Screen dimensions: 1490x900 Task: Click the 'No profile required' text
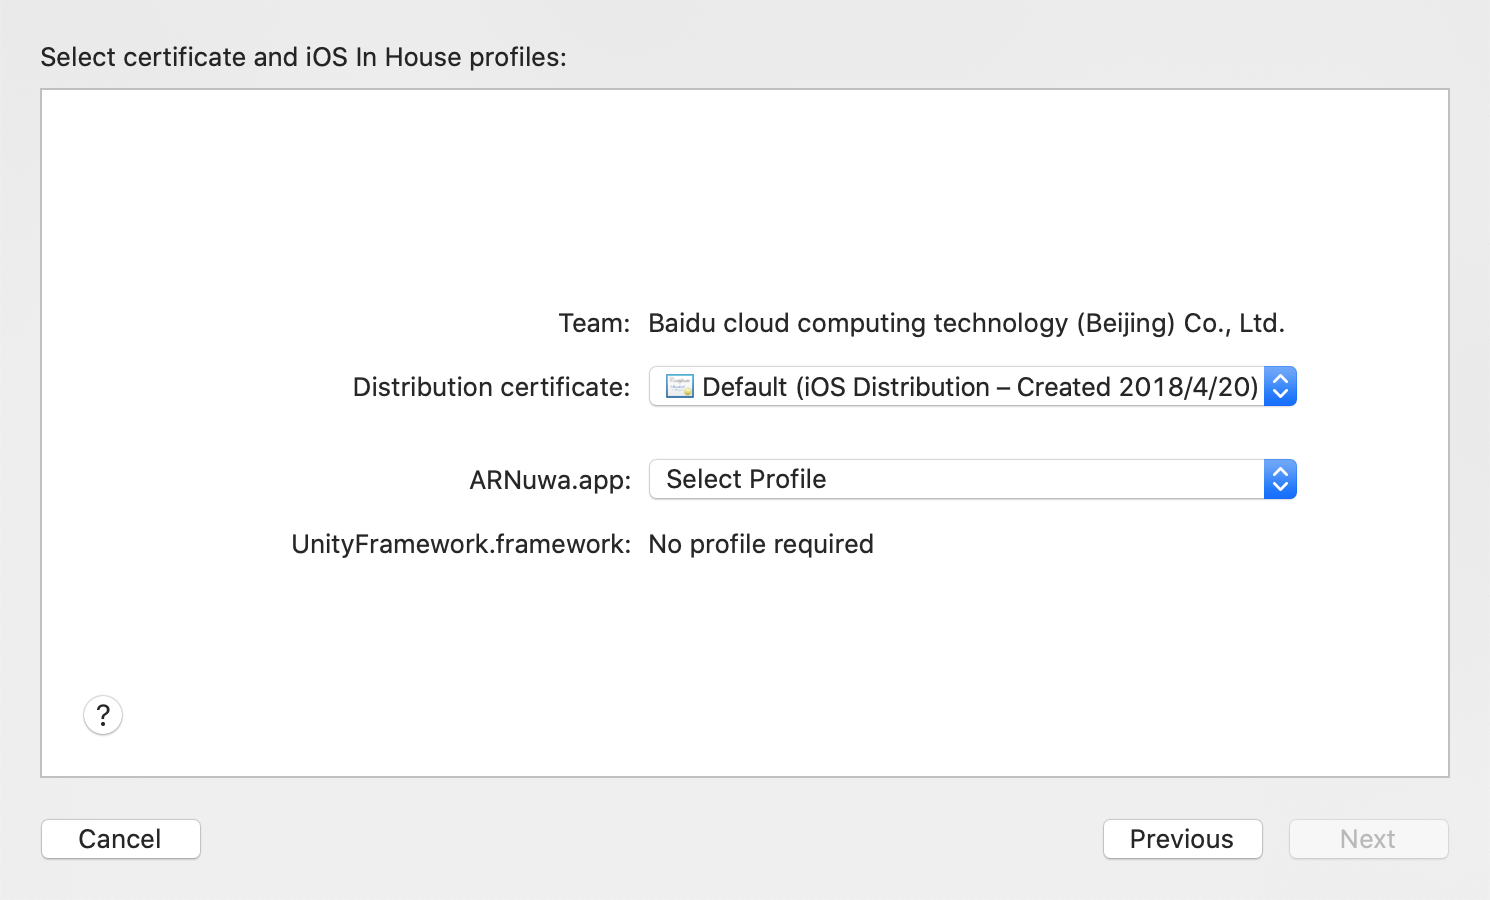pyautogui.click(x=761, y=544)
